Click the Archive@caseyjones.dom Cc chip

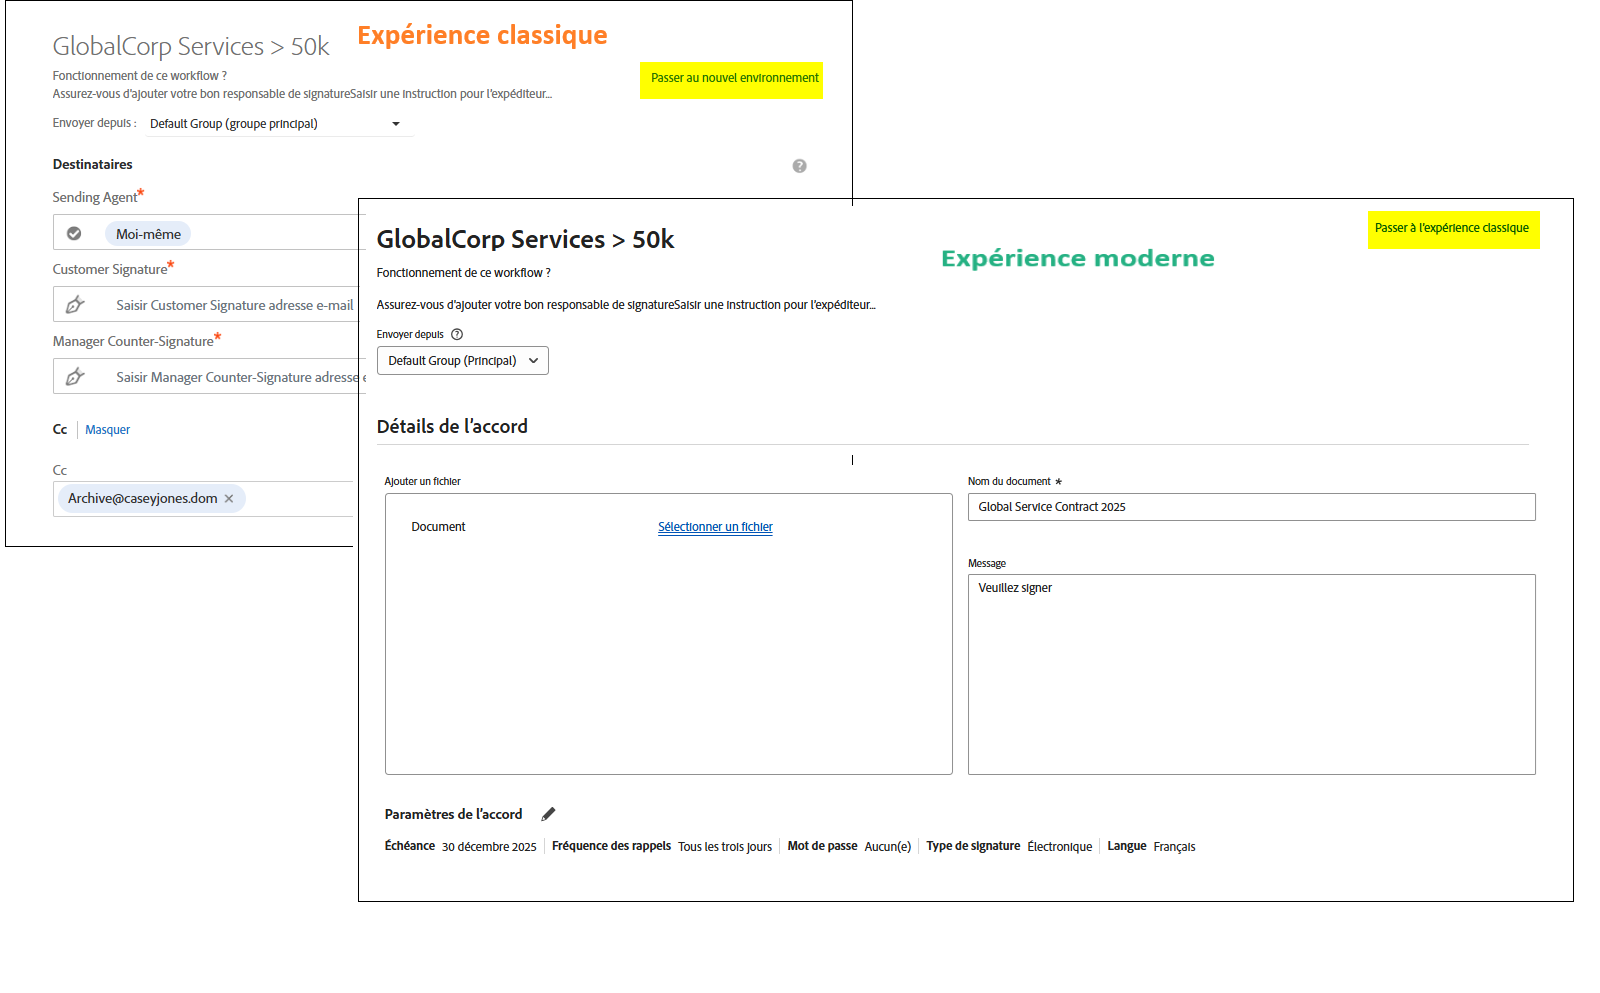point(152,498)
